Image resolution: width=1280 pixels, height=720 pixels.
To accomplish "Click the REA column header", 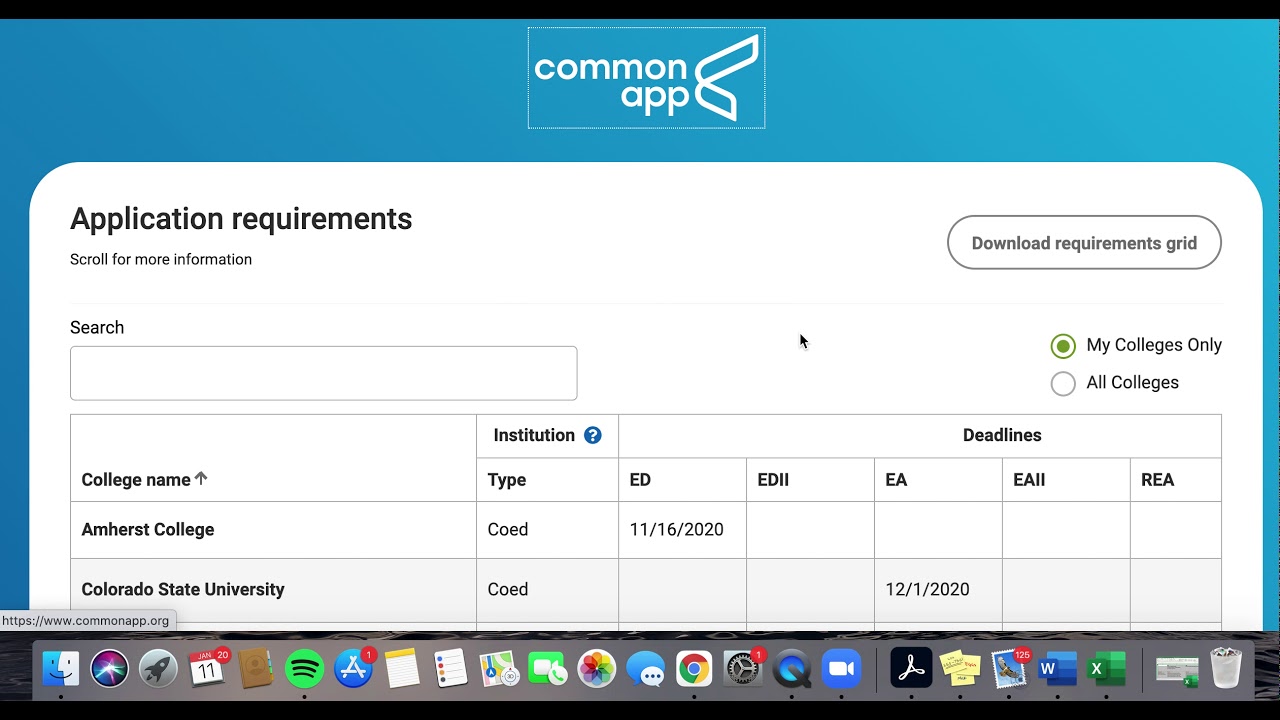I will (1157, 480).
